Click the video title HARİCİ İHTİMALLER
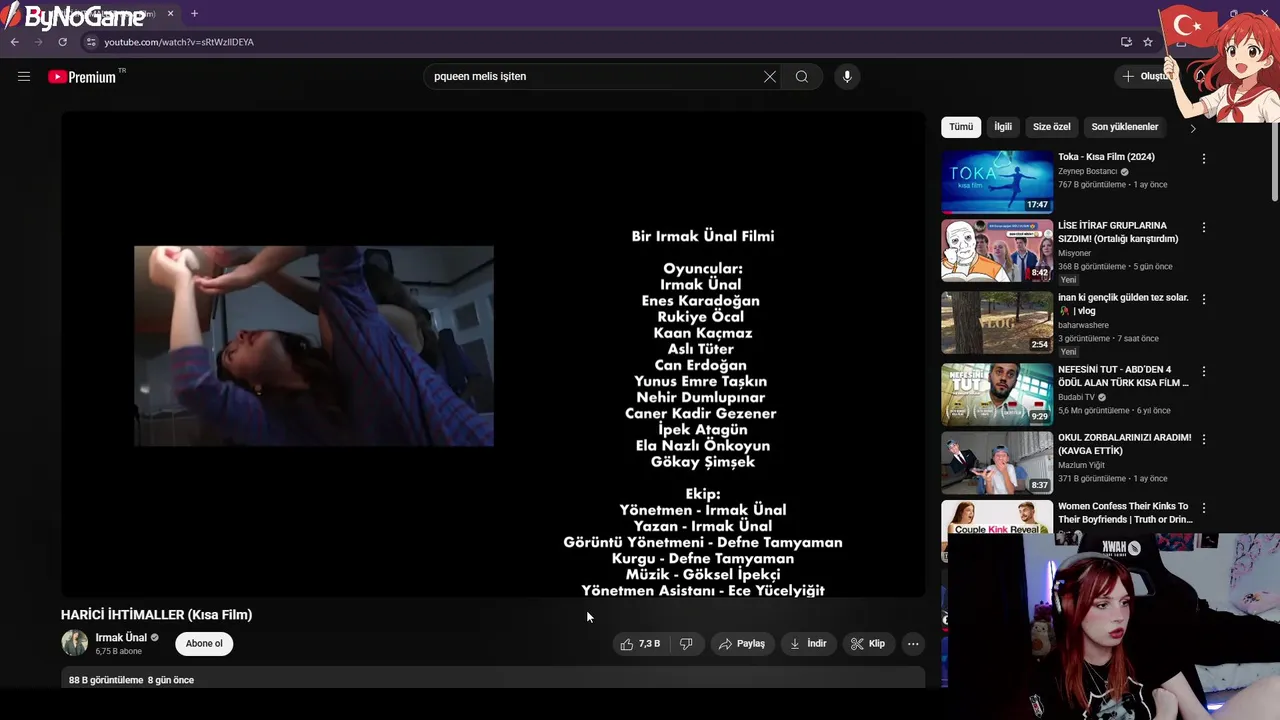 (156, 615)
